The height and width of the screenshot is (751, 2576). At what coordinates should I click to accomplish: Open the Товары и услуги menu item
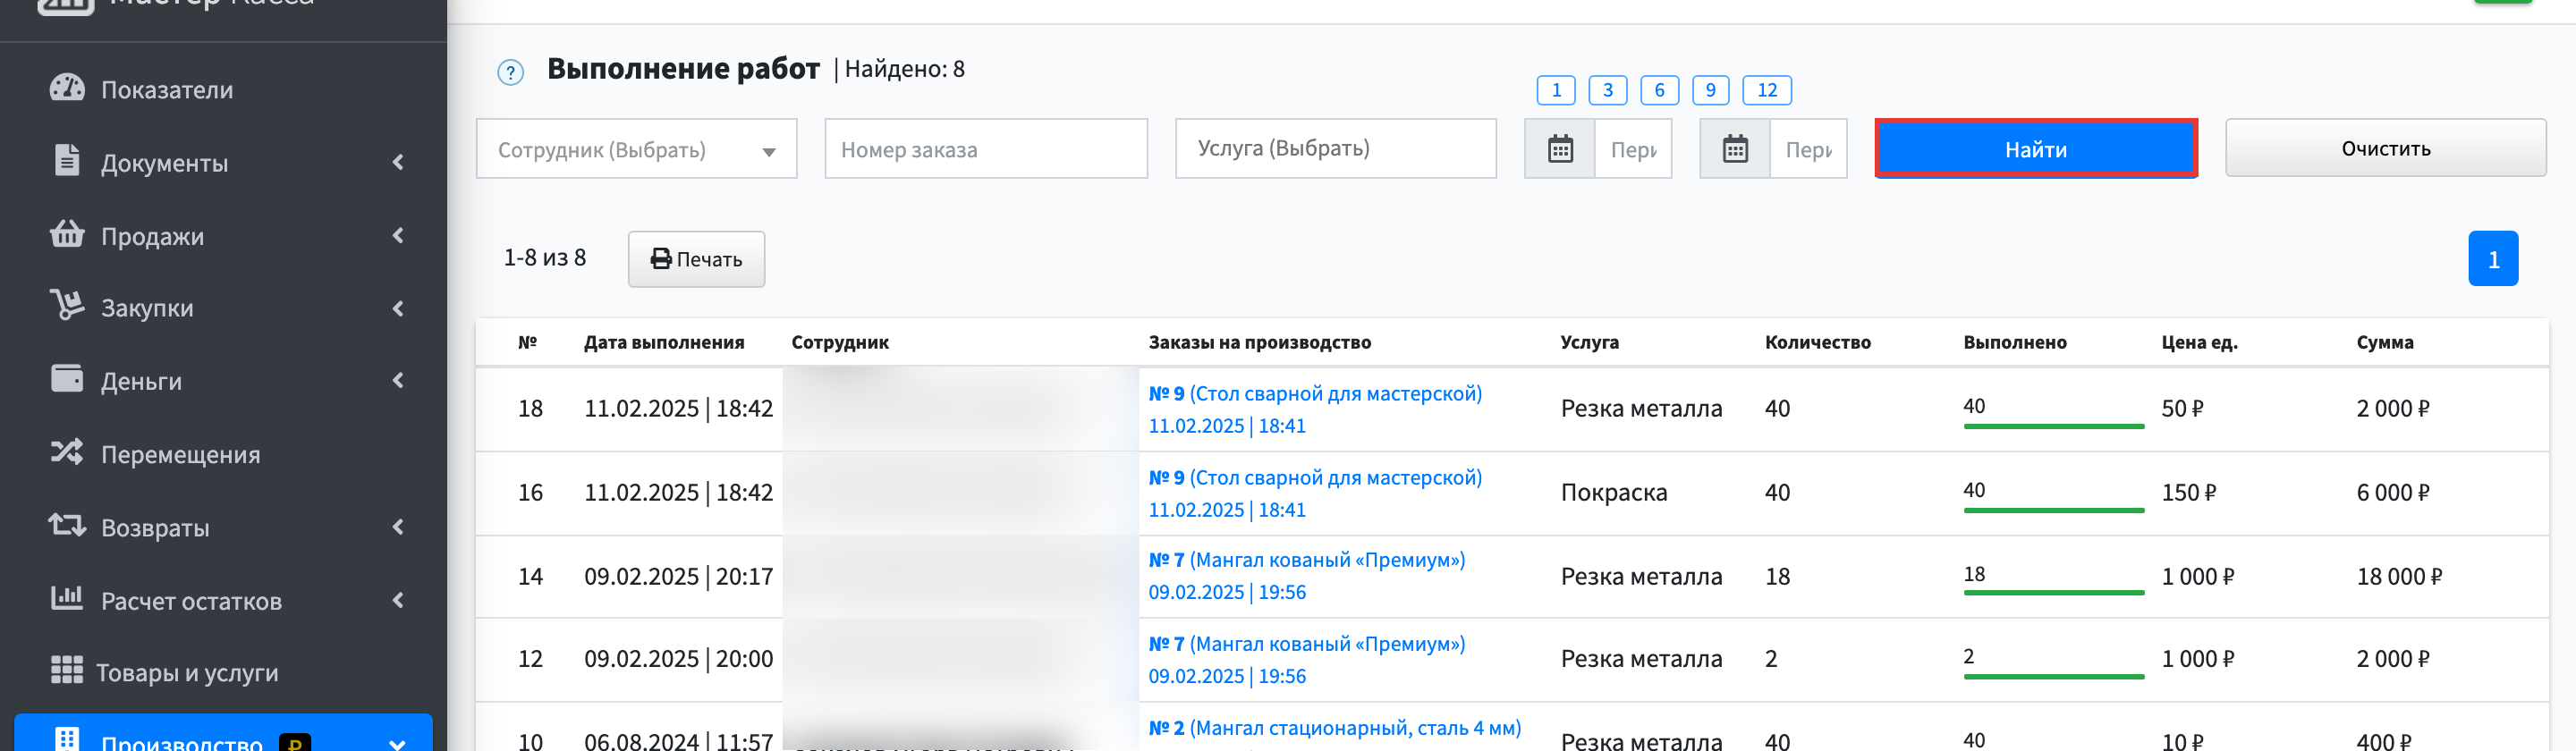(223, 672)
